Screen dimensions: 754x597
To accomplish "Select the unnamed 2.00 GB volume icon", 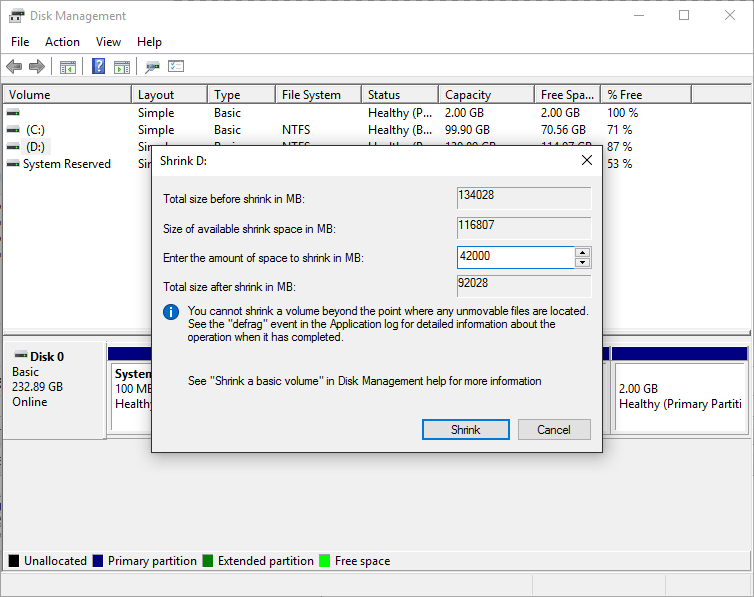I will point(13,113).
